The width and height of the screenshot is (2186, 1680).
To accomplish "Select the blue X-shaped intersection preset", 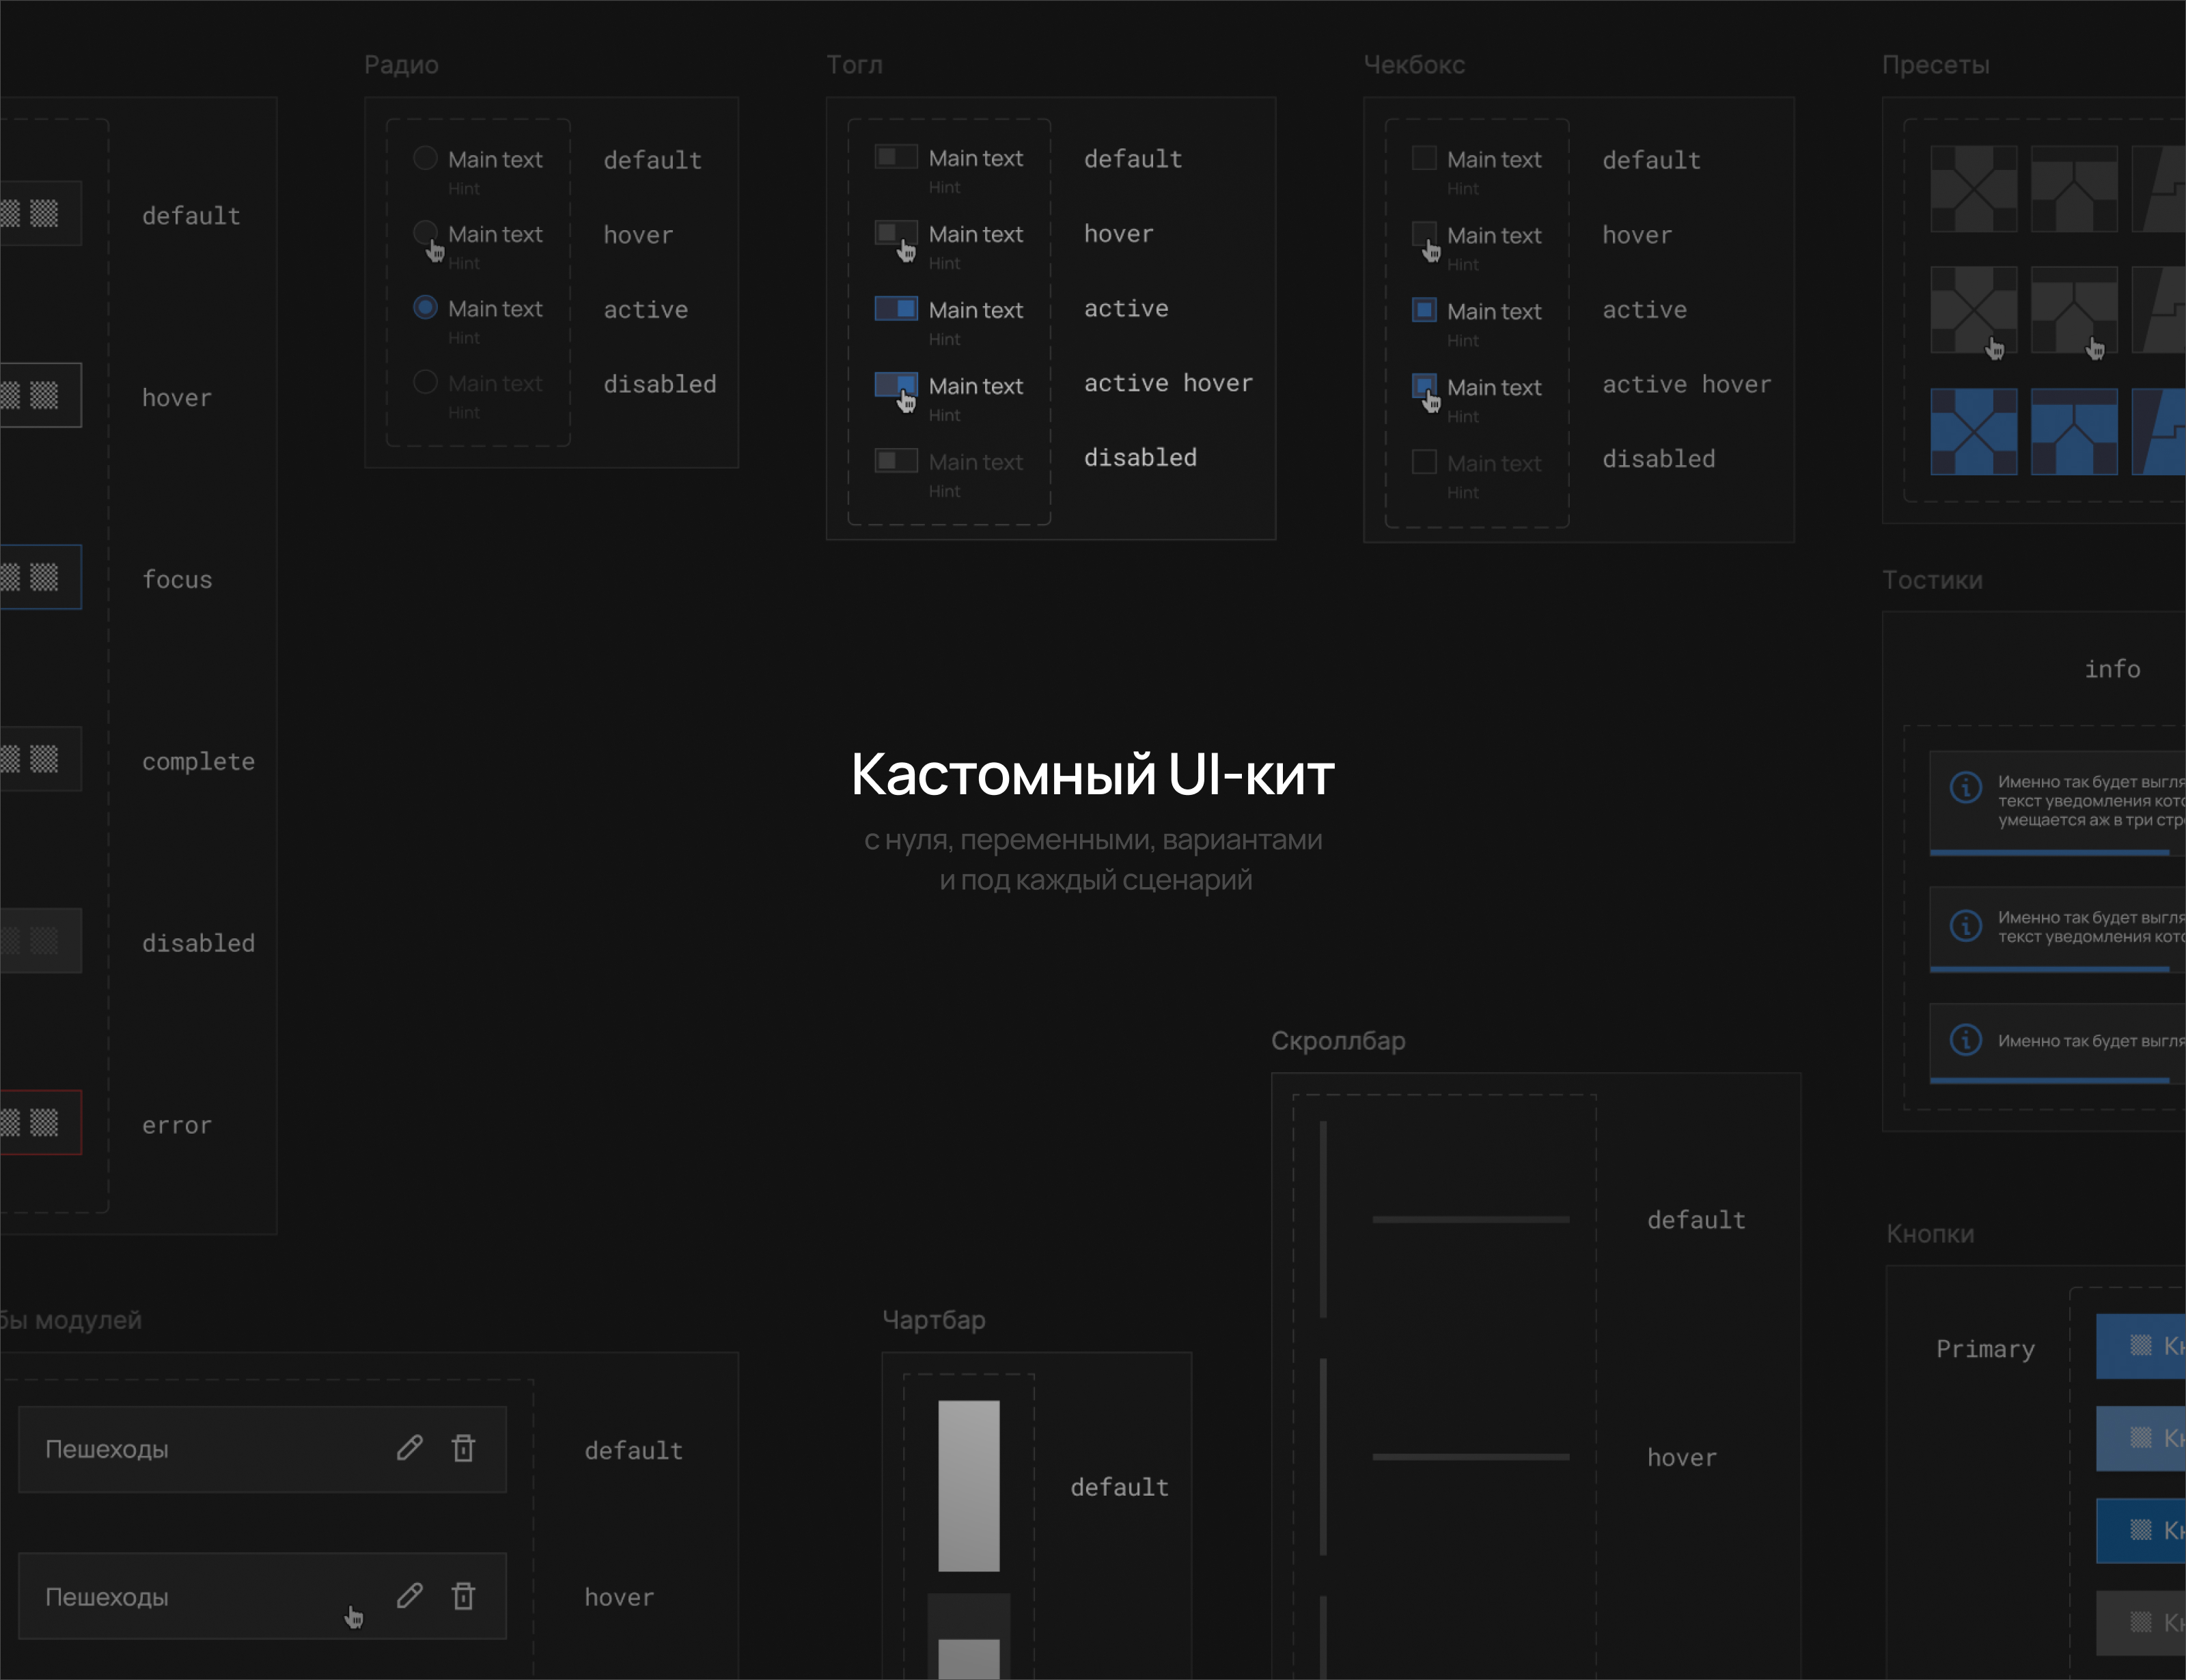I will (1973, 431).
